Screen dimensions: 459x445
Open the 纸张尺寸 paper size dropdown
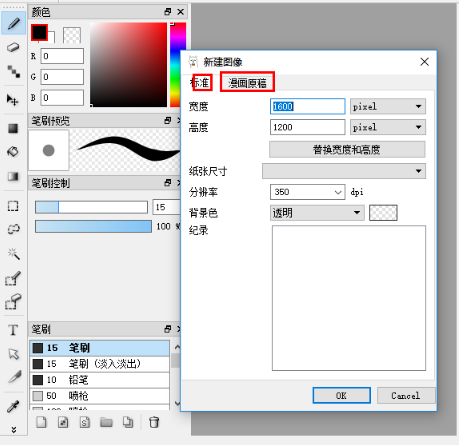click(x=344, y=171)
